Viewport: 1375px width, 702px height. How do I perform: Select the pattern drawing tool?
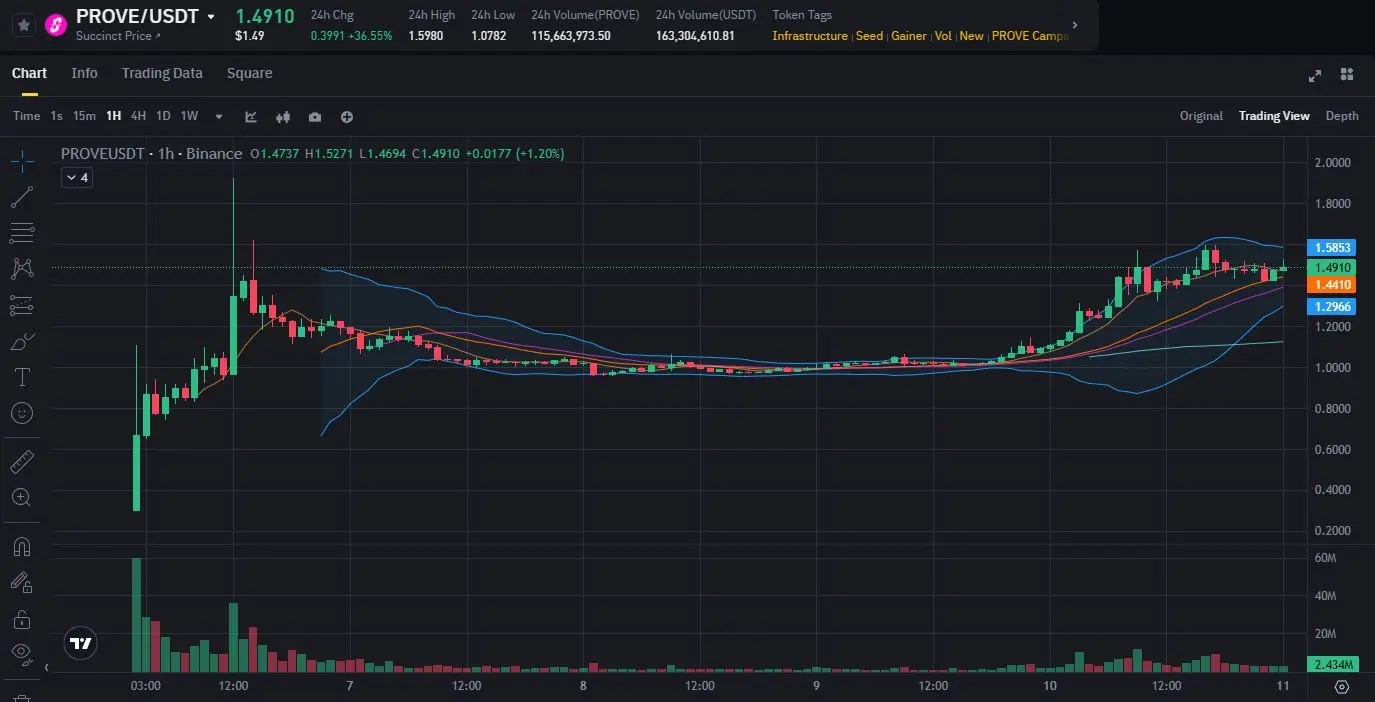[22, 269]
